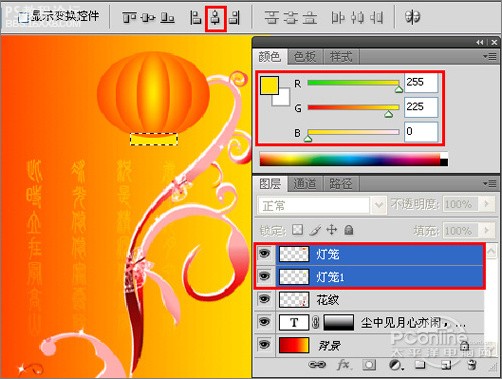Click the B value field showing 0

pyautogui.click(x=421, y=132)
